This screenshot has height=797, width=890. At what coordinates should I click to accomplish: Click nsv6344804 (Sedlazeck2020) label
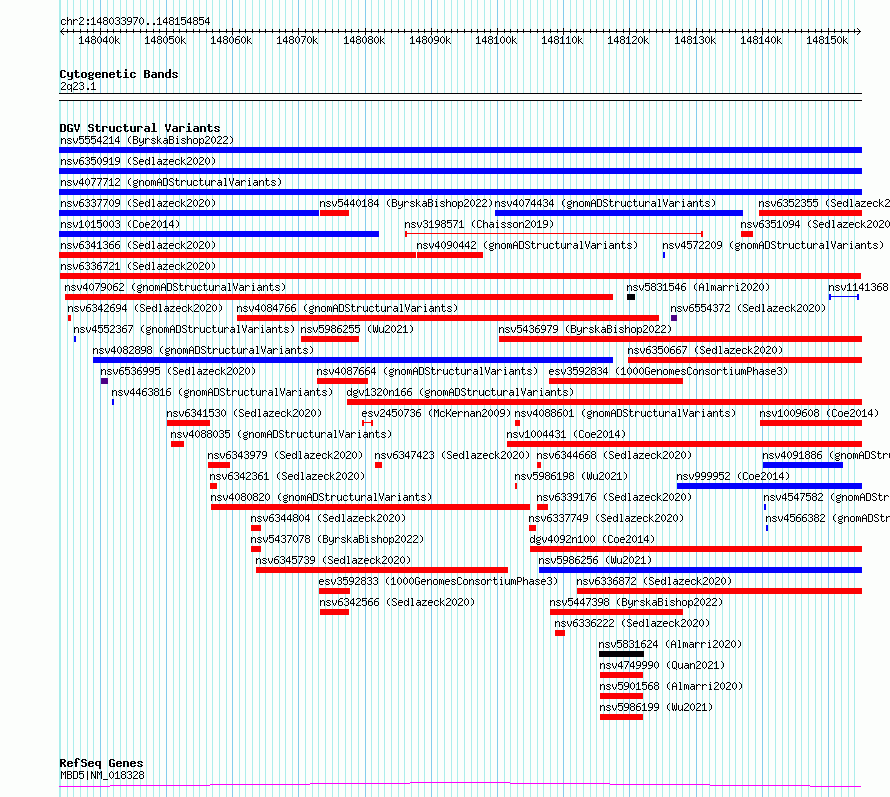[x=328, y=518]
